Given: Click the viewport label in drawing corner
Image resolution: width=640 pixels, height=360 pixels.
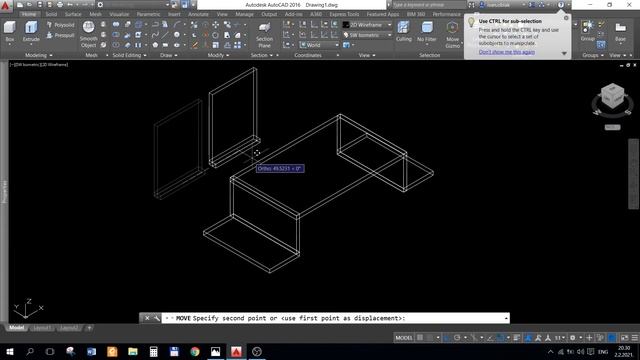Looking at the screenshot, I should click(x=39, y=64).
